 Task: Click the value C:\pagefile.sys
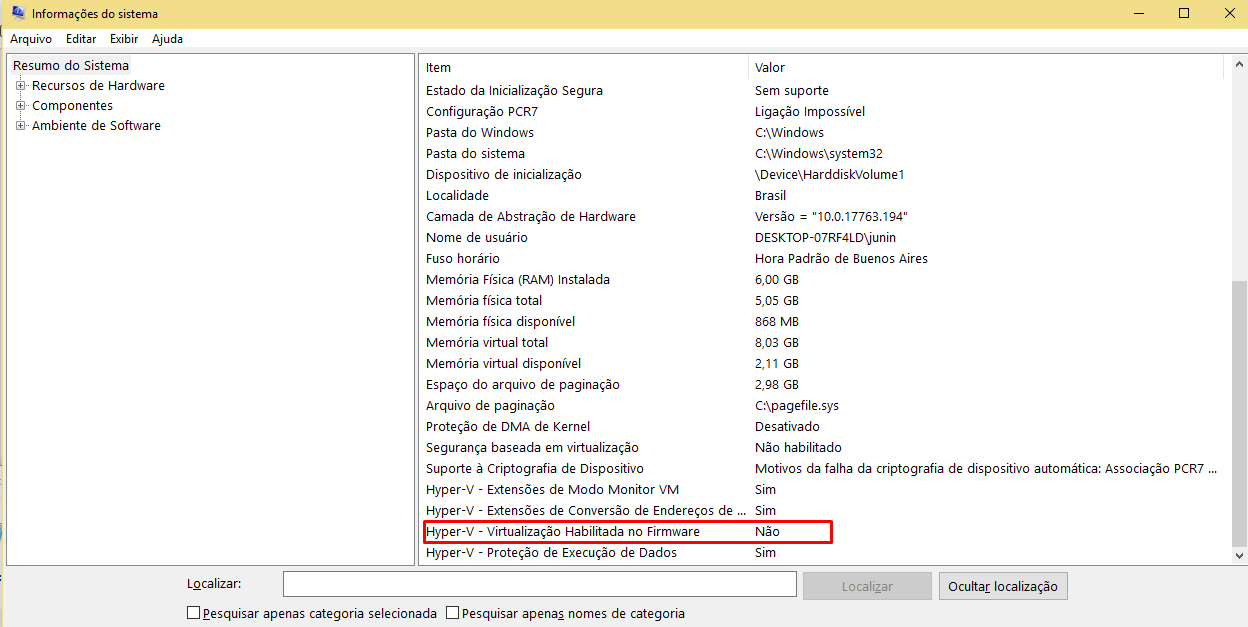[797, 406]
